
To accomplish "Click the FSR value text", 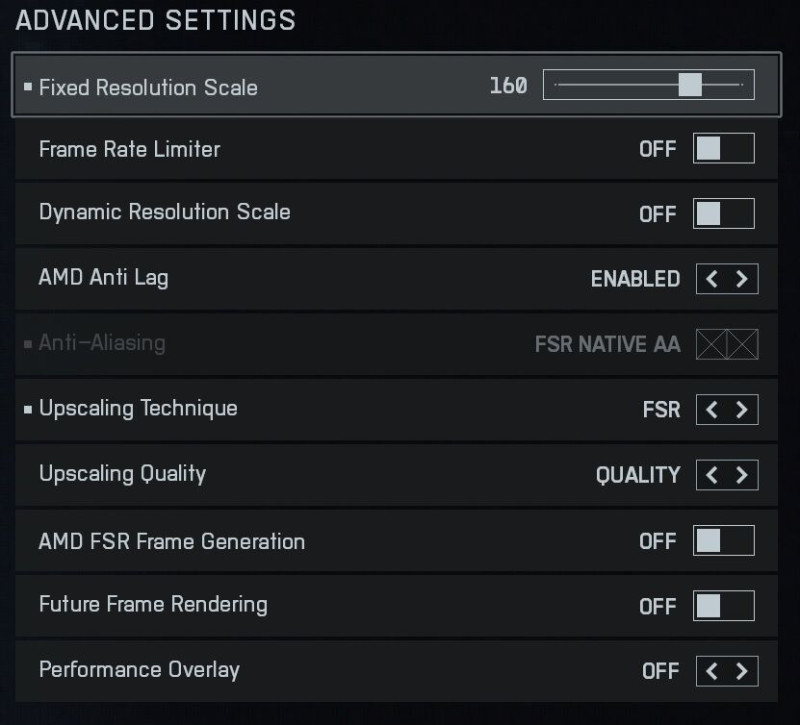I will [x=661, y=409].
